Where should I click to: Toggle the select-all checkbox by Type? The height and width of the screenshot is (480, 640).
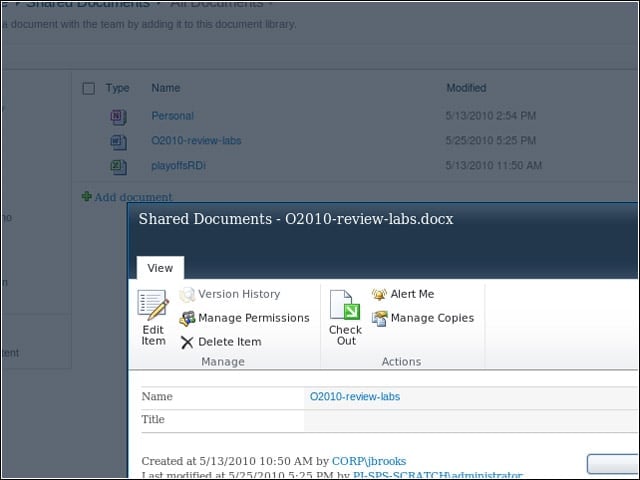pos(89,88)
